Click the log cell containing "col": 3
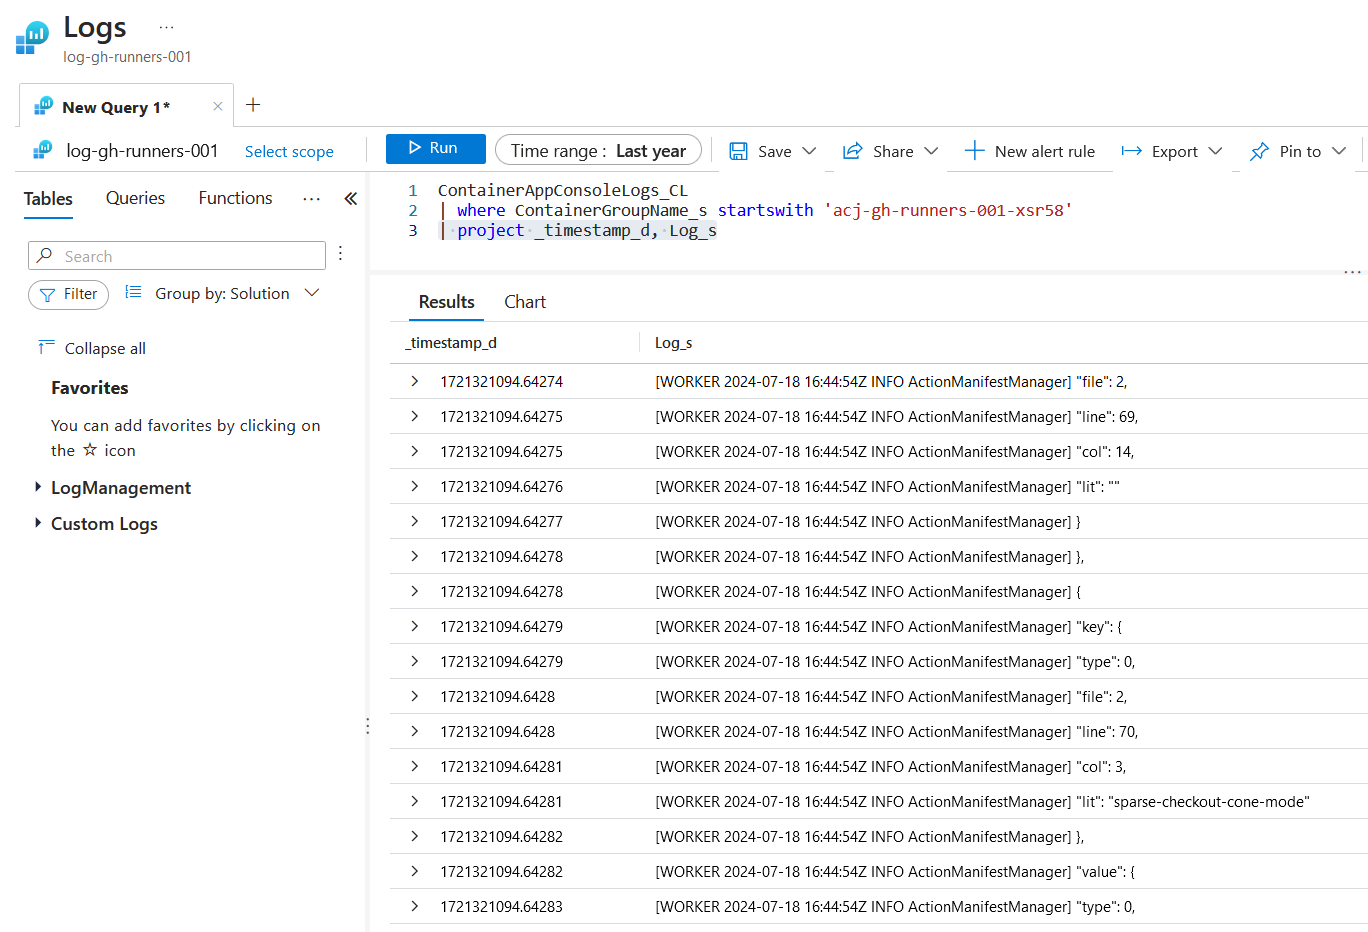Image resolution: width=1368 pixels, height=932 pixels. (x=891, y=766)
